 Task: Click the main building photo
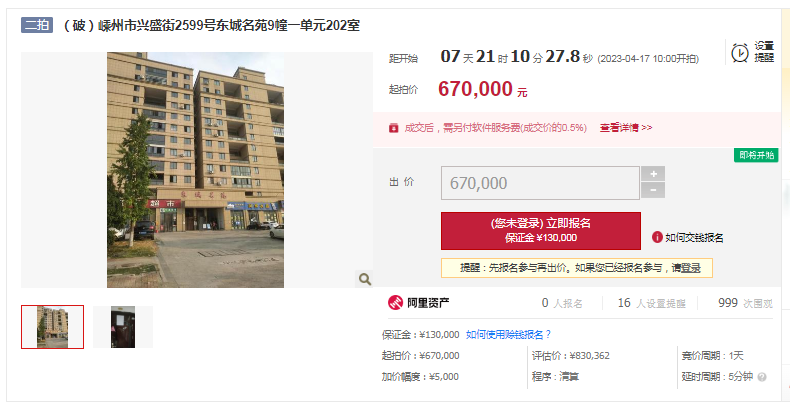(x=195, y=170)
